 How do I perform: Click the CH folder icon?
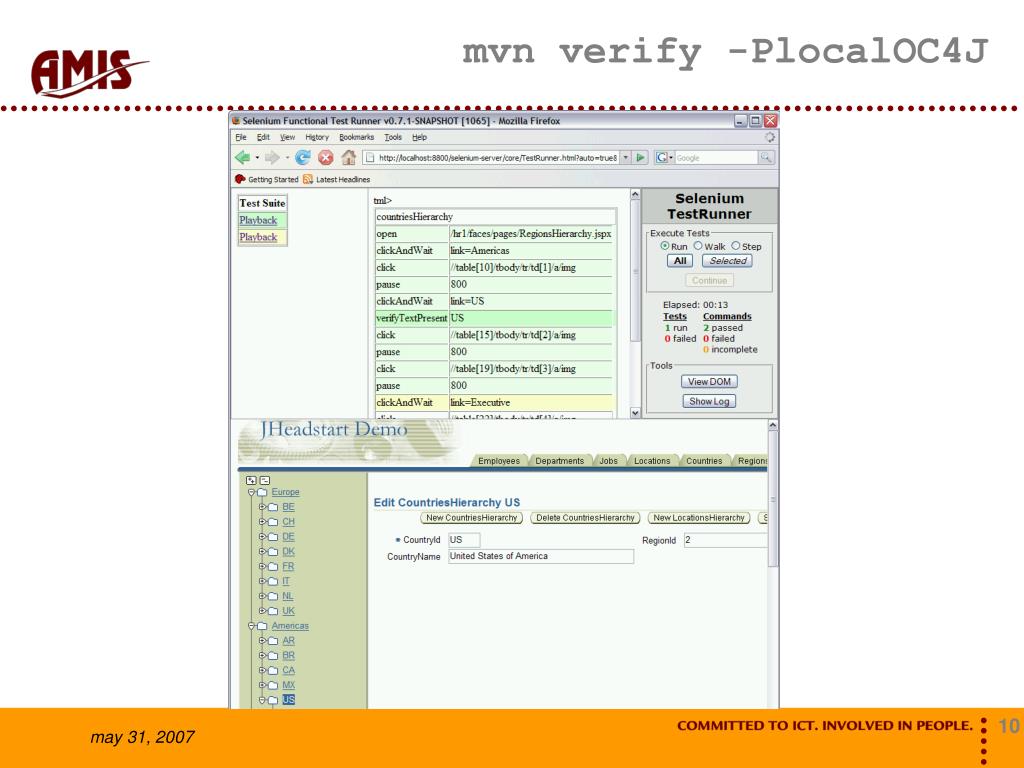pos(273,522)
